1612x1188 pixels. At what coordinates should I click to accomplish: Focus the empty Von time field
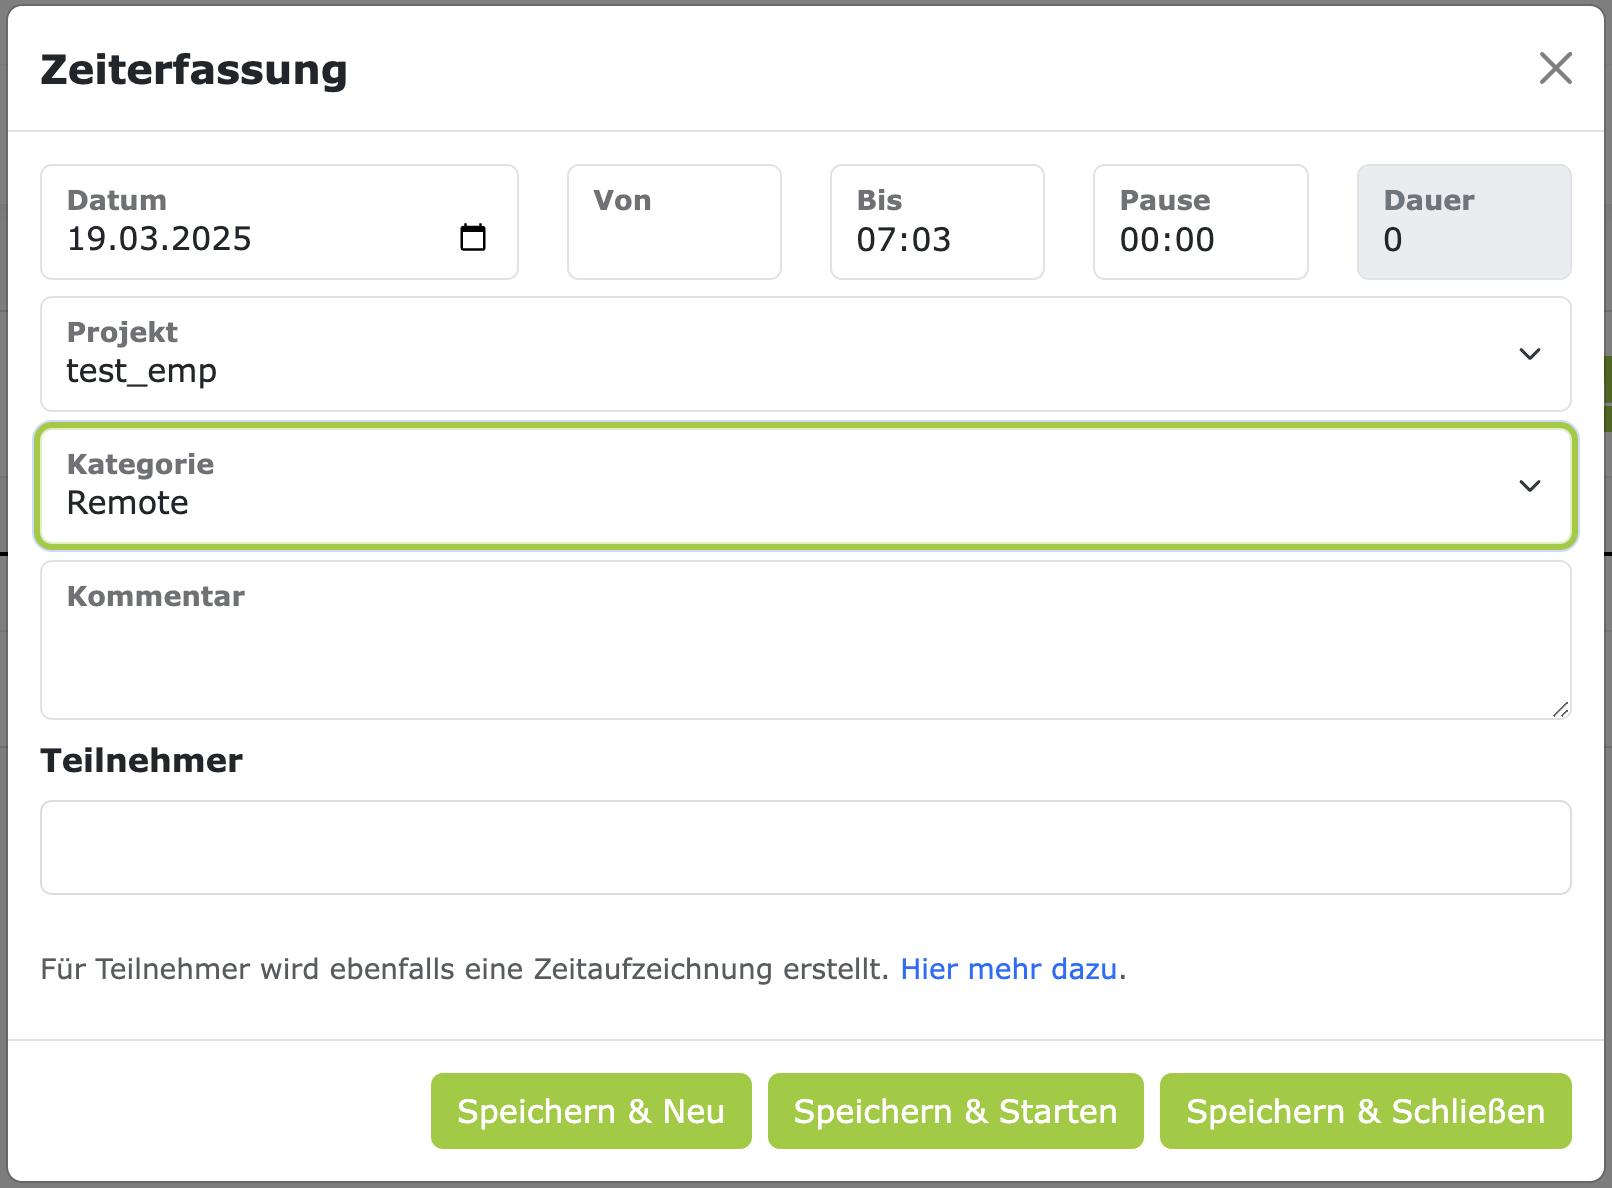pos(674,238)
